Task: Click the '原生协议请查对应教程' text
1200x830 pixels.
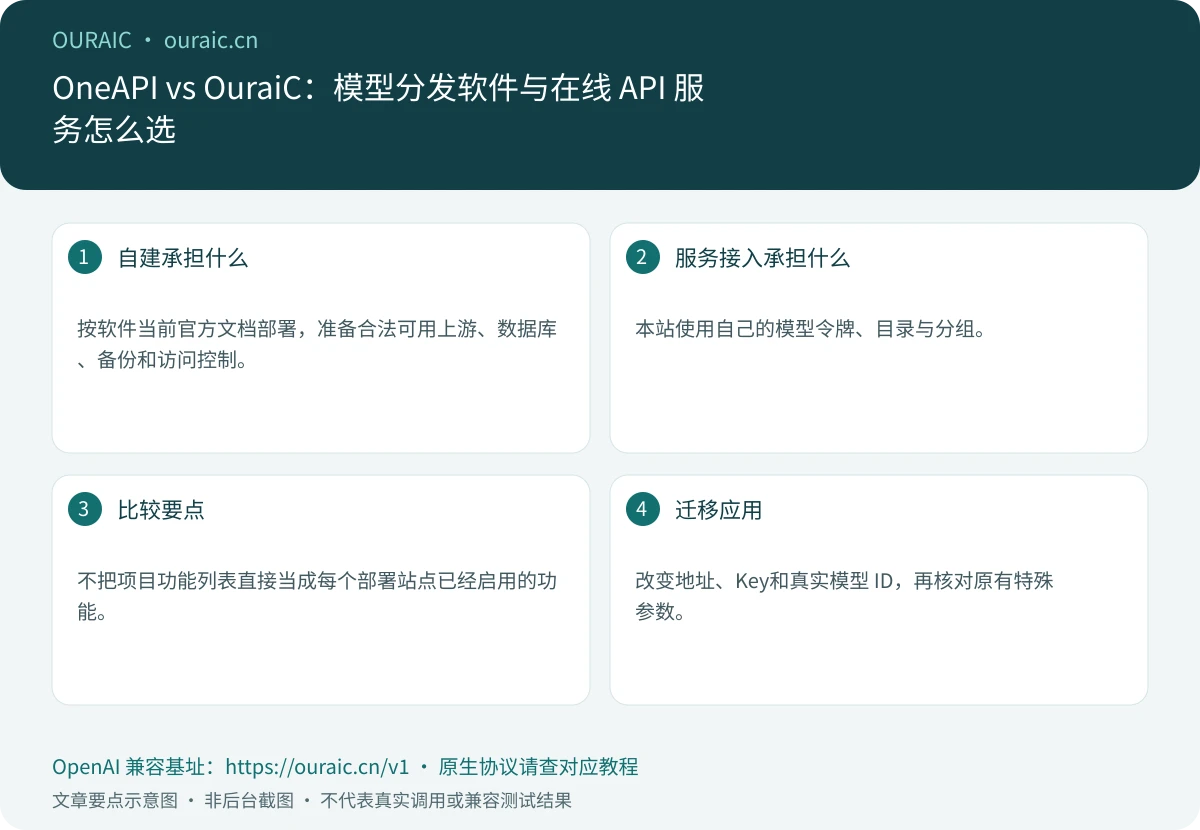Action: click(538, 767)
